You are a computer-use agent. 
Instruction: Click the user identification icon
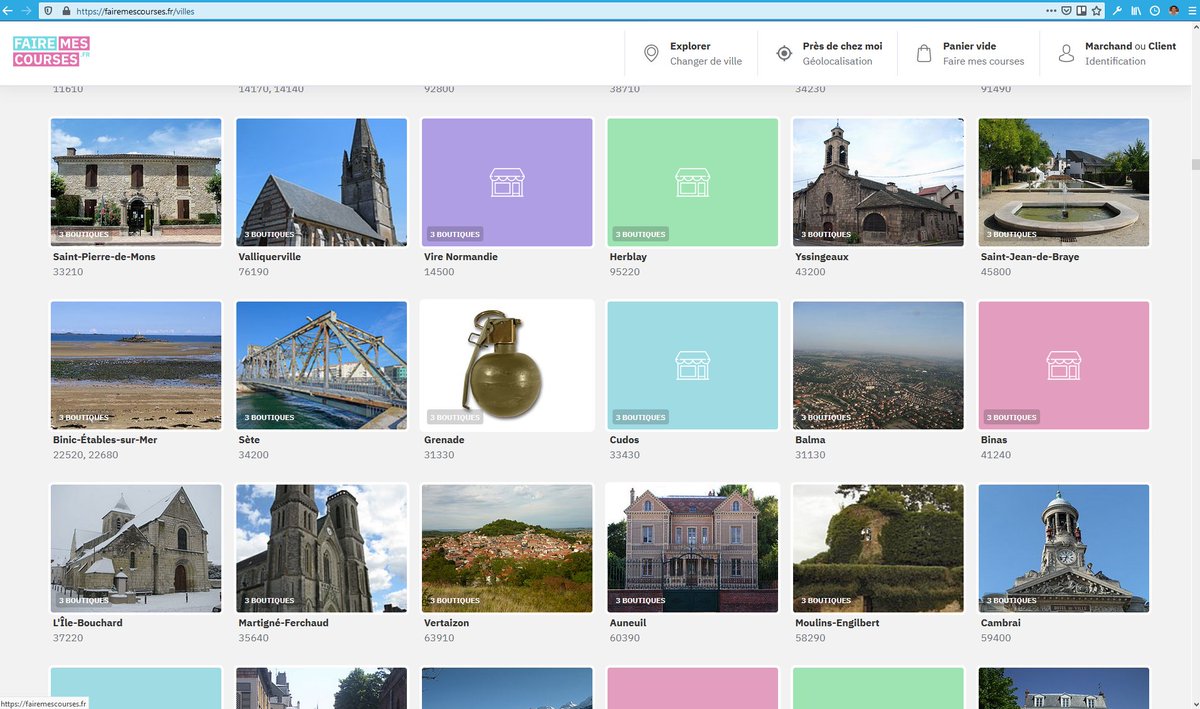pos(1066,53)
